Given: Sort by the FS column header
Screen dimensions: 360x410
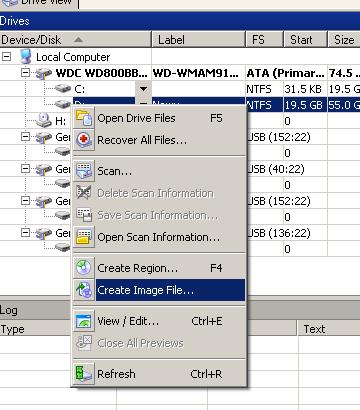Looking at the screenshot, I should [264, 40].
